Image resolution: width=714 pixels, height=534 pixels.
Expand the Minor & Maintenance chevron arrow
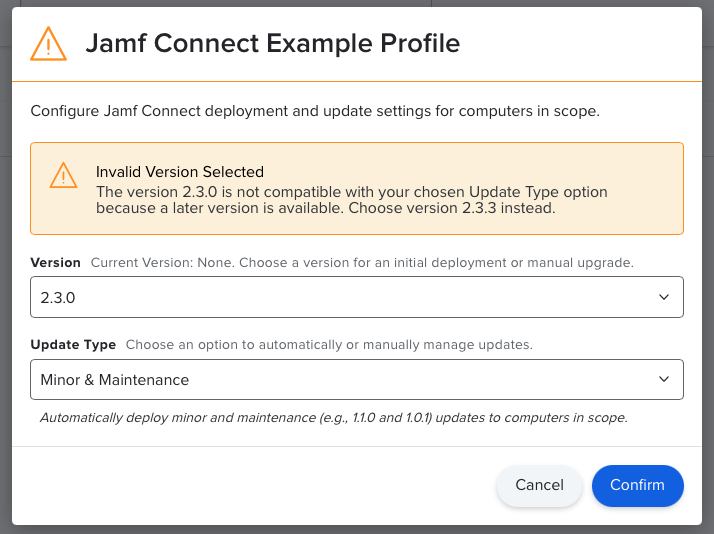664,379
